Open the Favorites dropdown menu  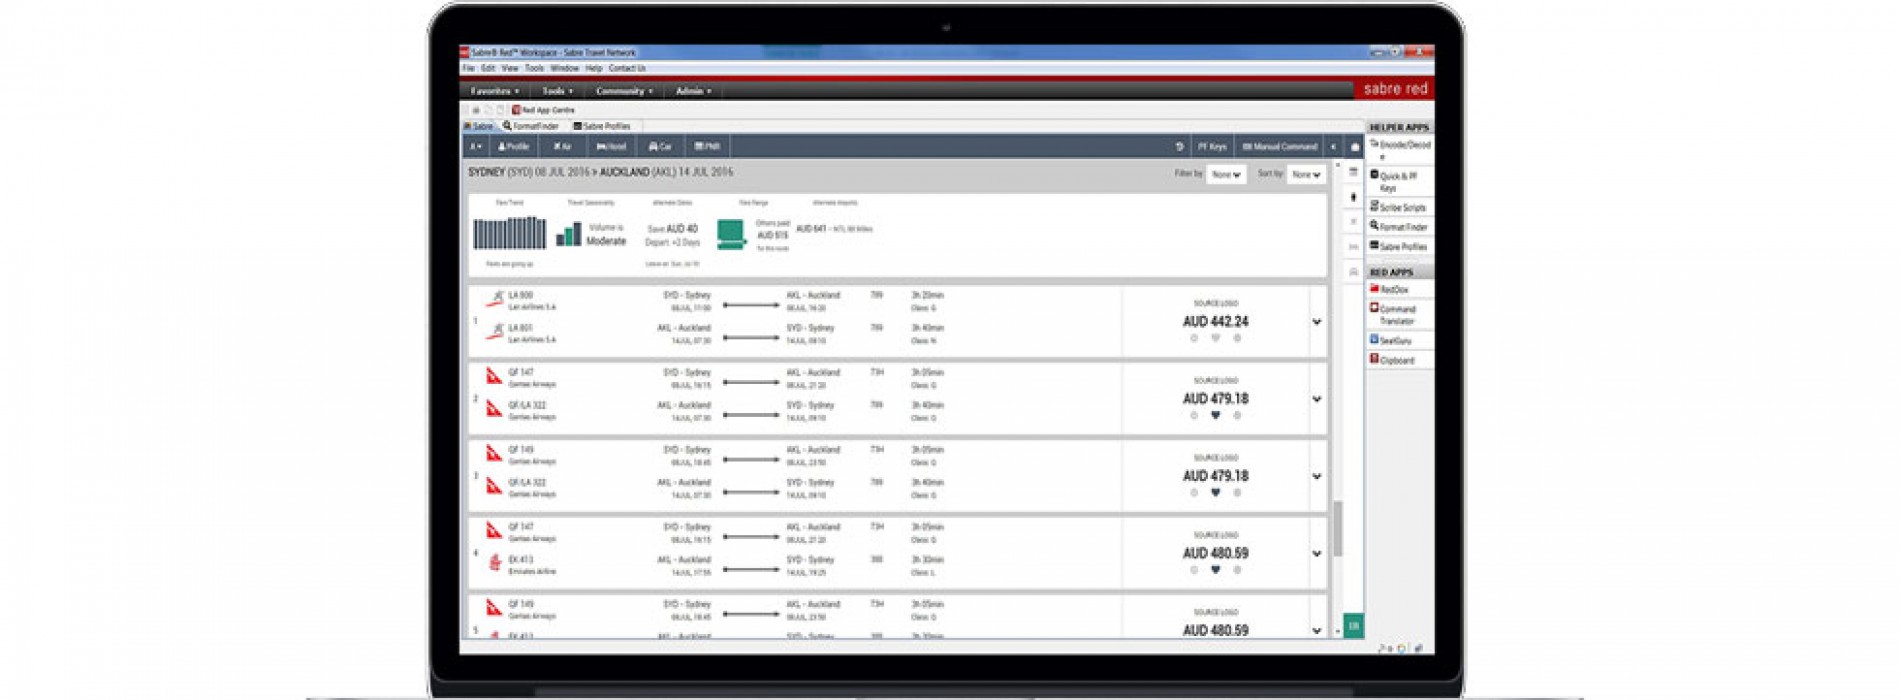point(495,91)
